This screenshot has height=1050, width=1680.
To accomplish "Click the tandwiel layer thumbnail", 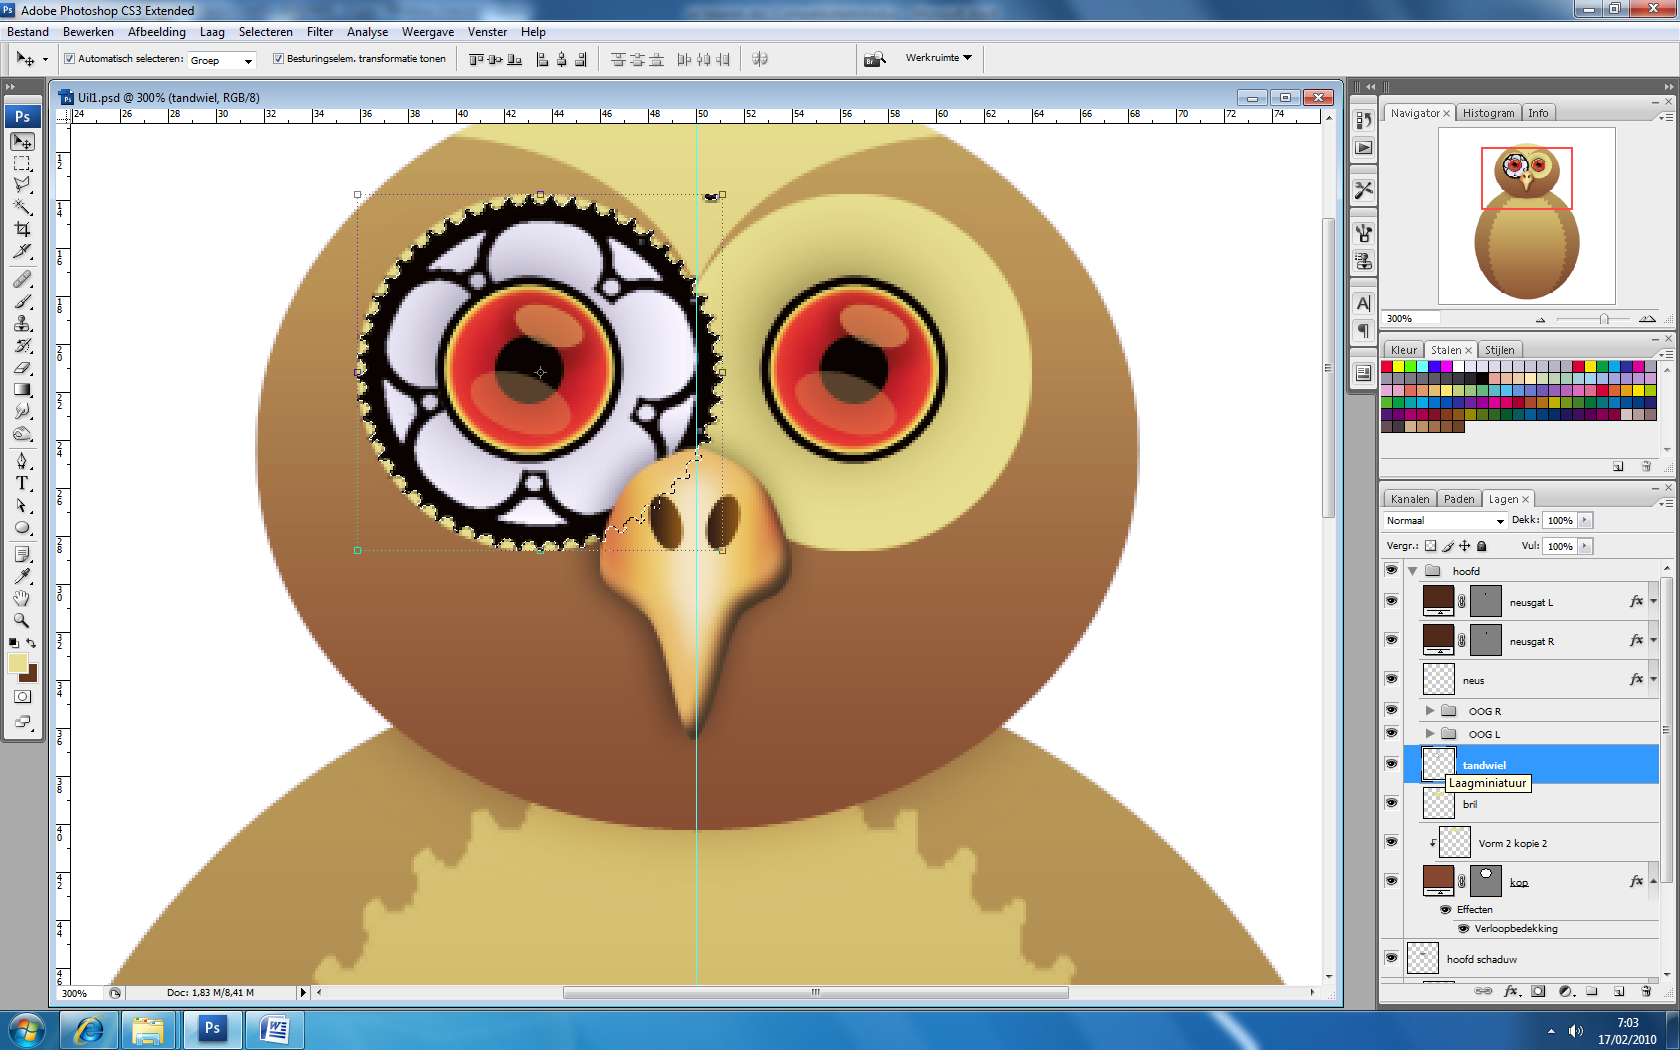I will pos(1438,764).
